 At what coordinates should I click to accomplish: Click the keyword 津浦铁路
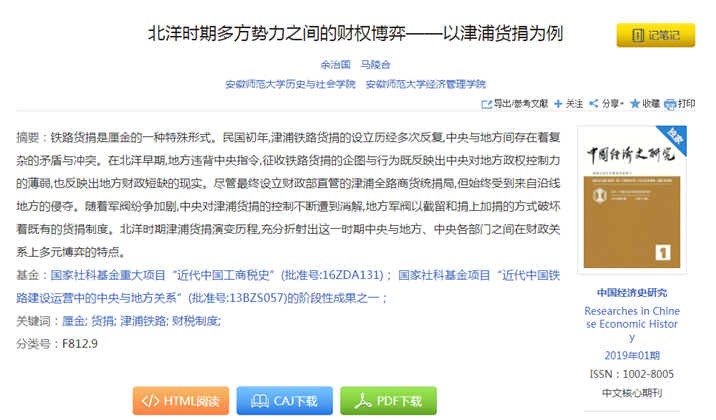click(142, 320)
